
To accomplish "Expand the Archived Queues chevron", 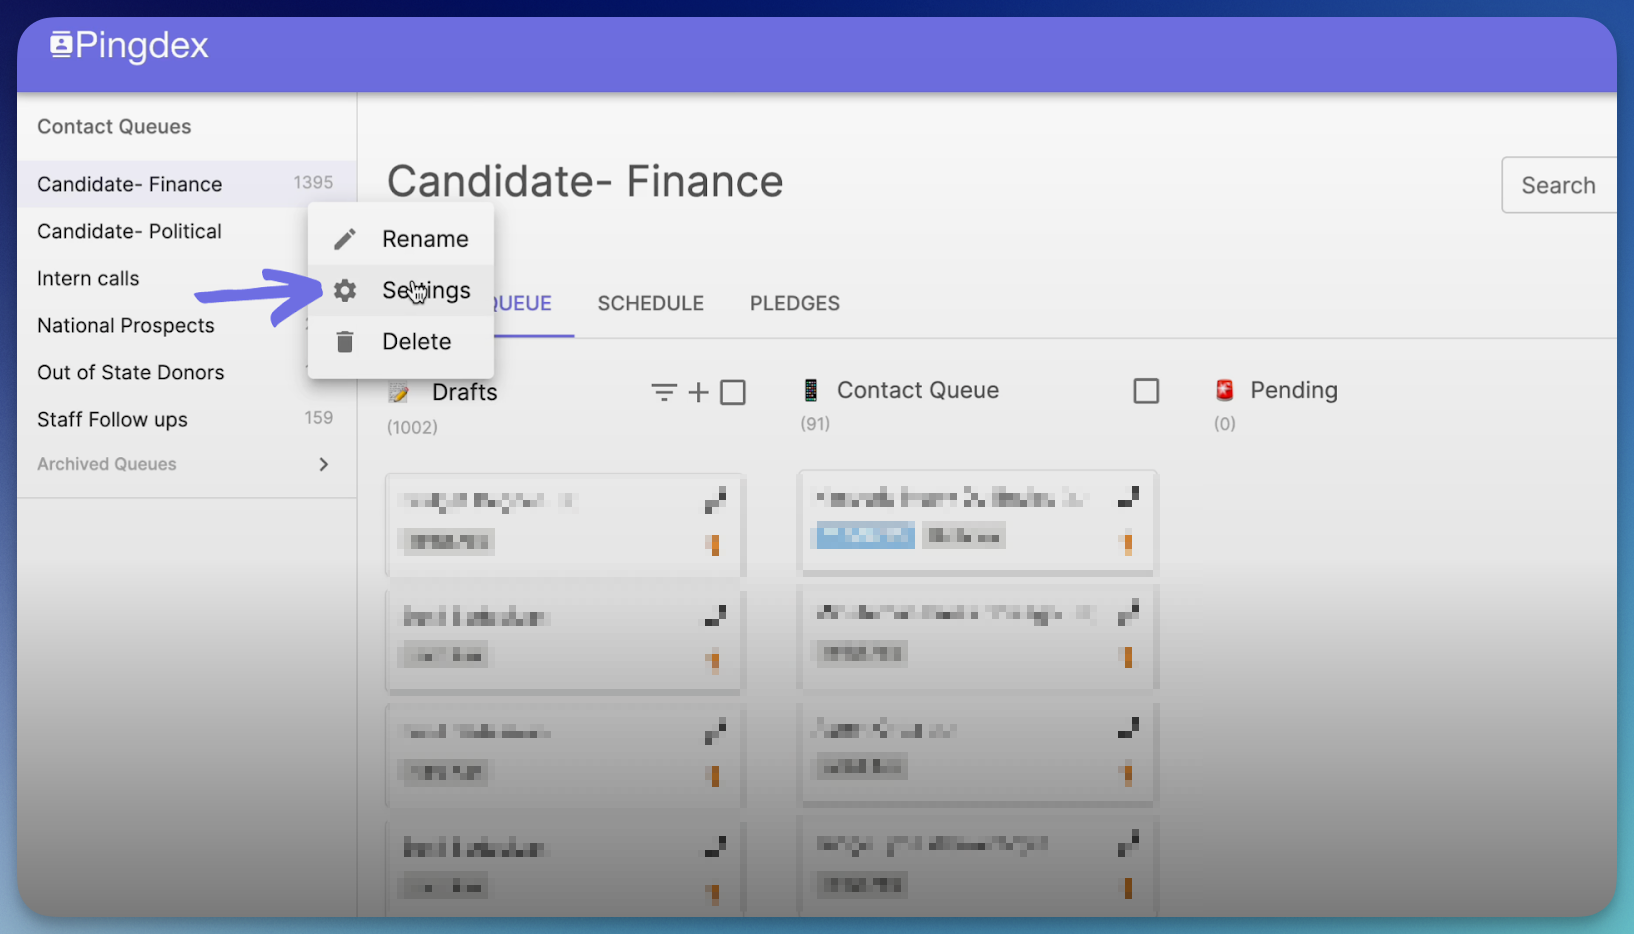I will tap(323, 464).
